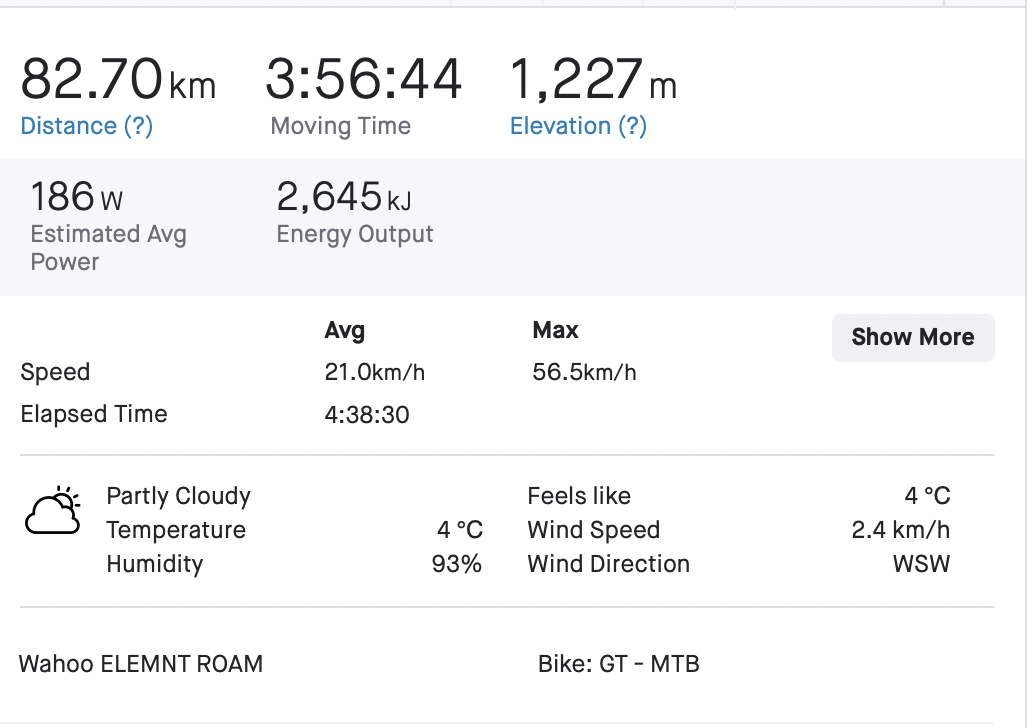Click the 1,227 m elevation value
The width and height of the screenshot is (1032, 728).
pos(593,80)
